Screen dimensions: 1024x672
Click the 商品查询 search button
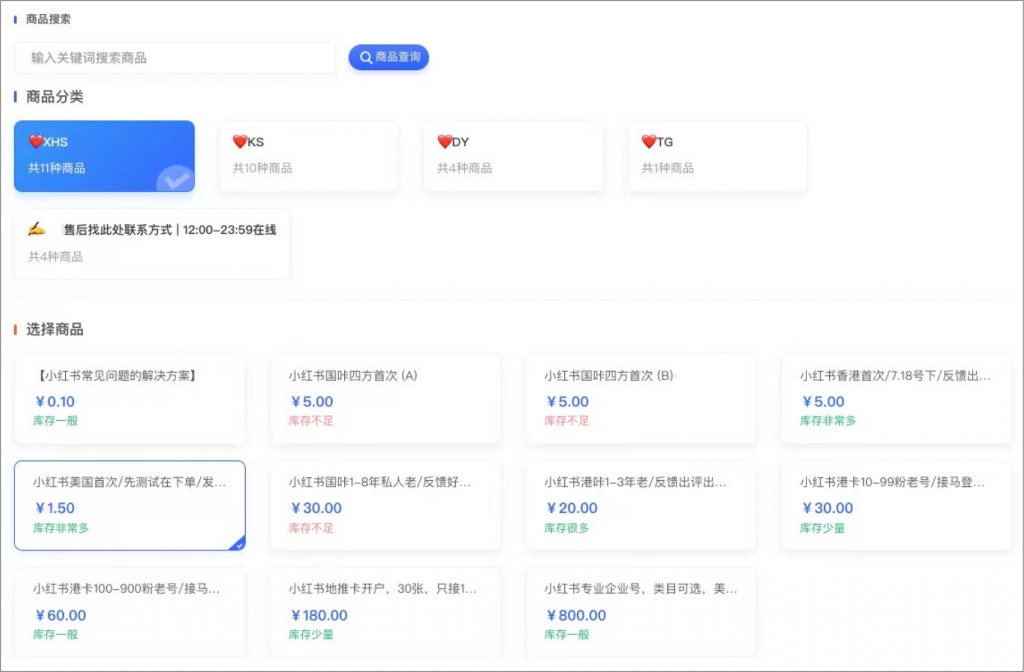[388, 57]
